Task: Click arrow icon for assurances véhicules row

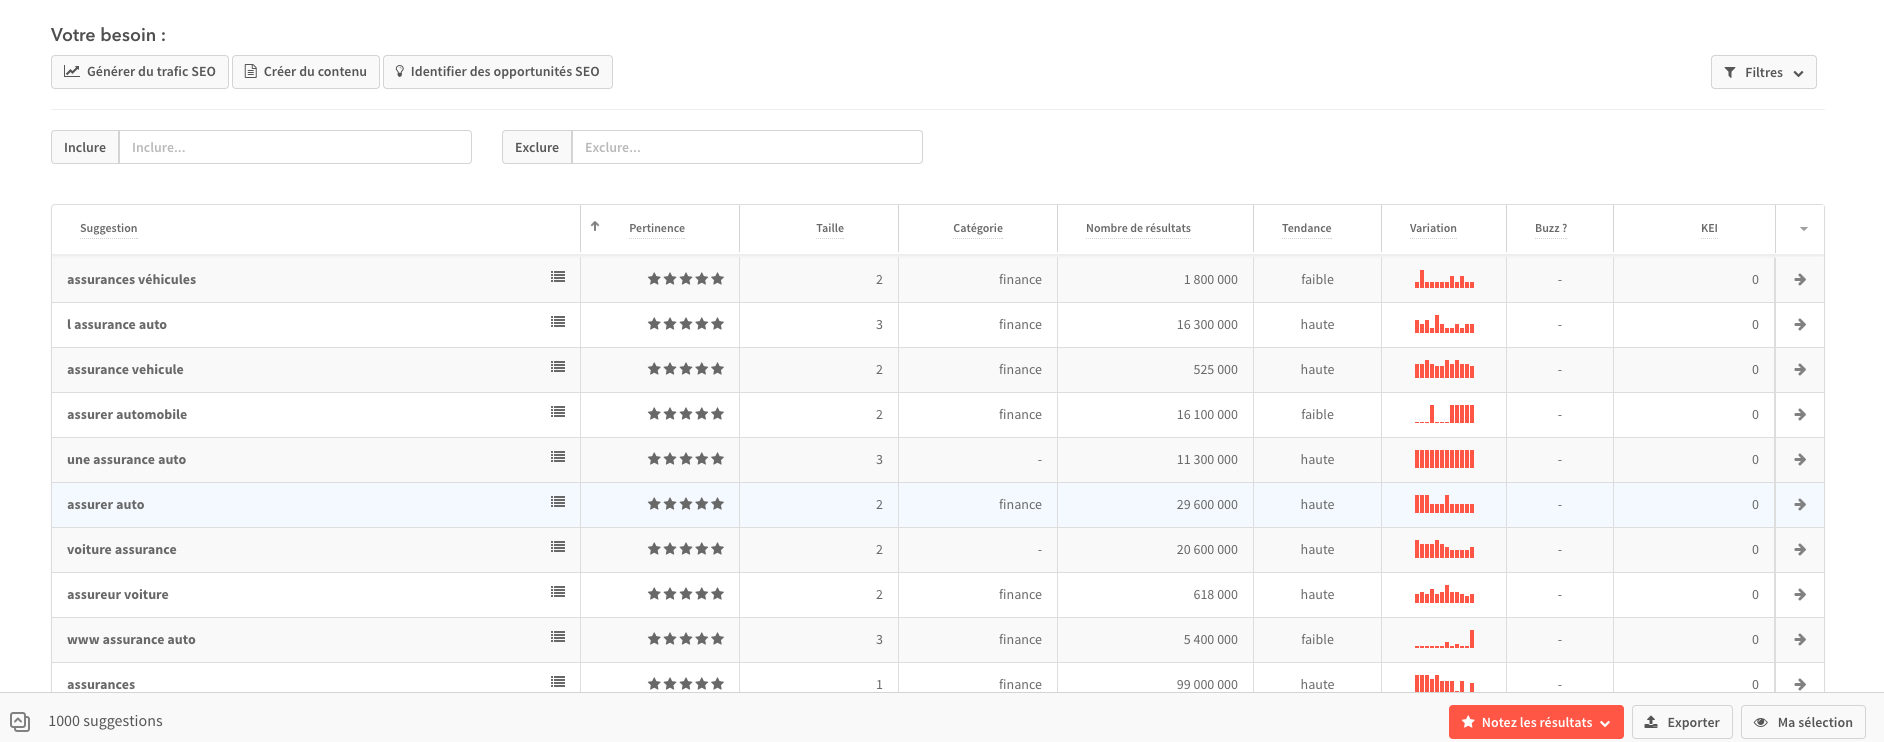Action: 1800,280
